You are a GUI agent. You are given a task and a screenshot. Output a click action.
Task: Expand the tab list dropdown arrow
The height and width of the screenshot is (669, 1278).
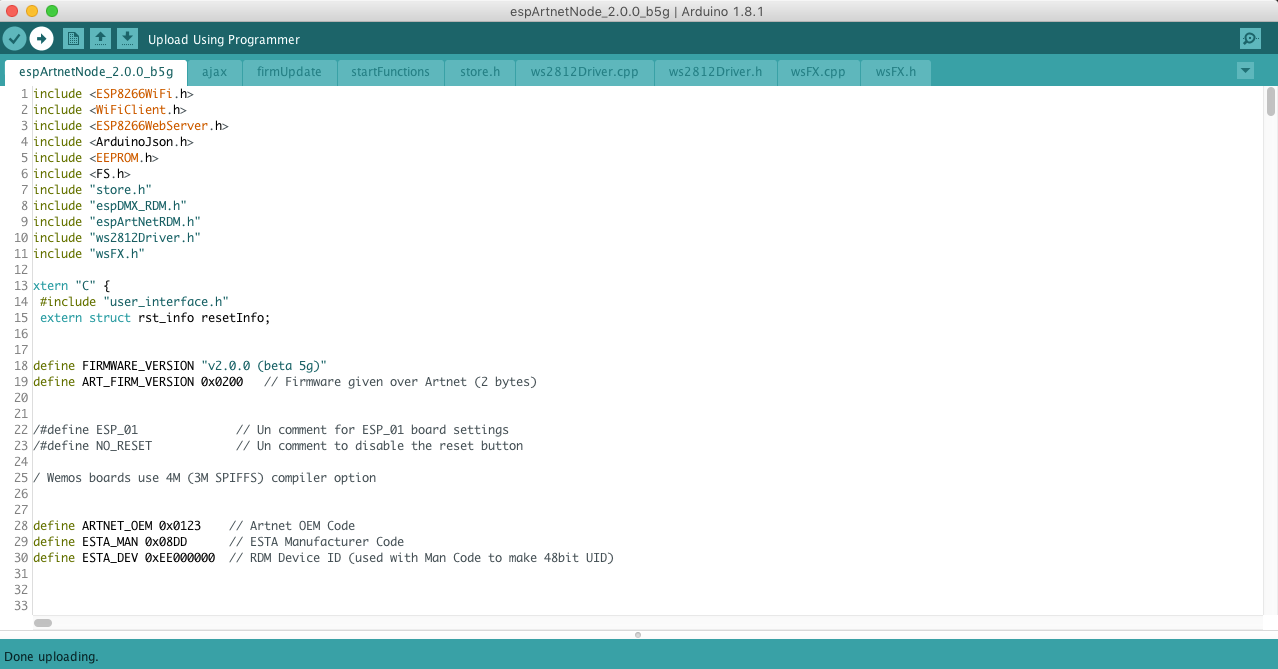1245,71
